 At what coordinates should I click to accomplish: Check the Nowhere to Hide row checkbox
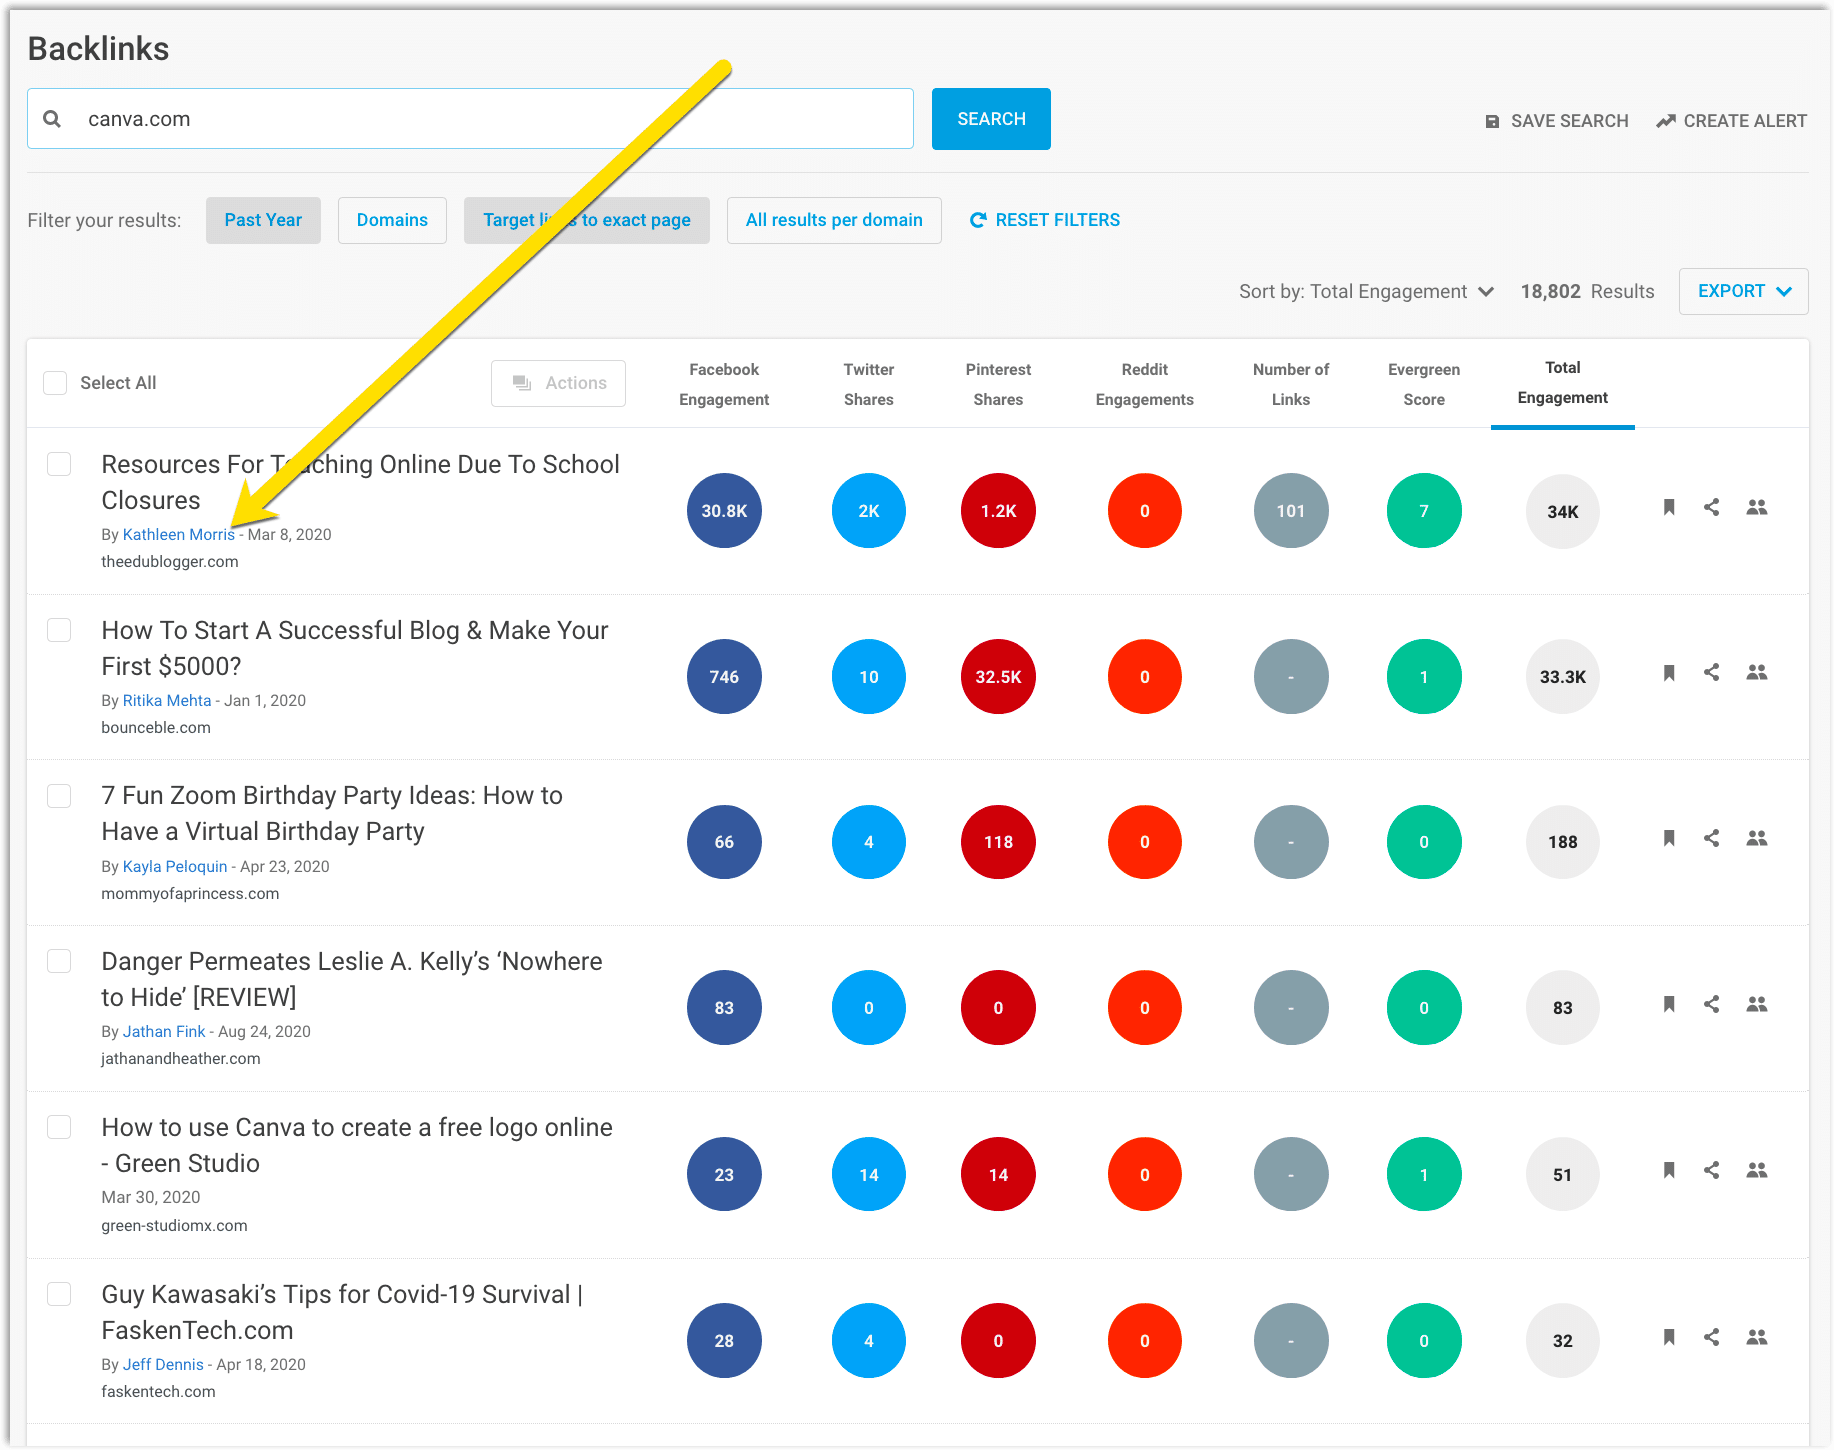59,961
